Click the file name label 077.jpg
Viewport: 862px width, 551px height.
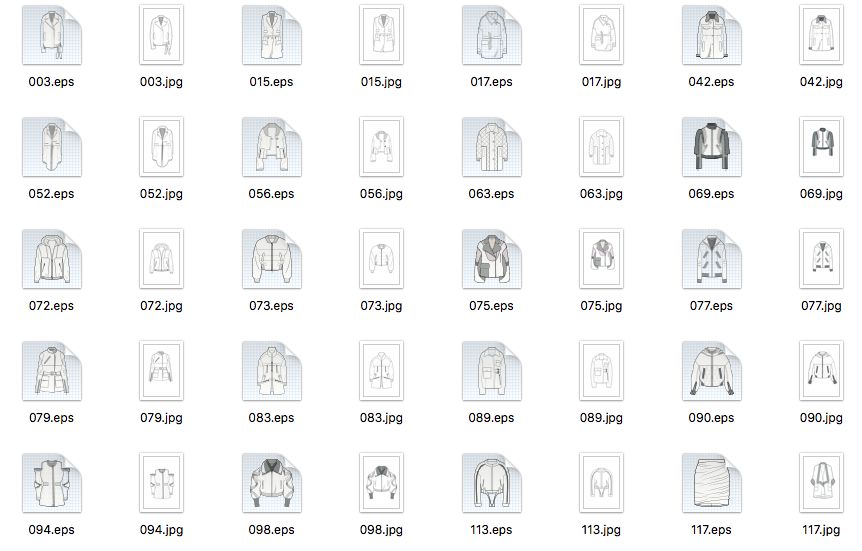point(821,306)
